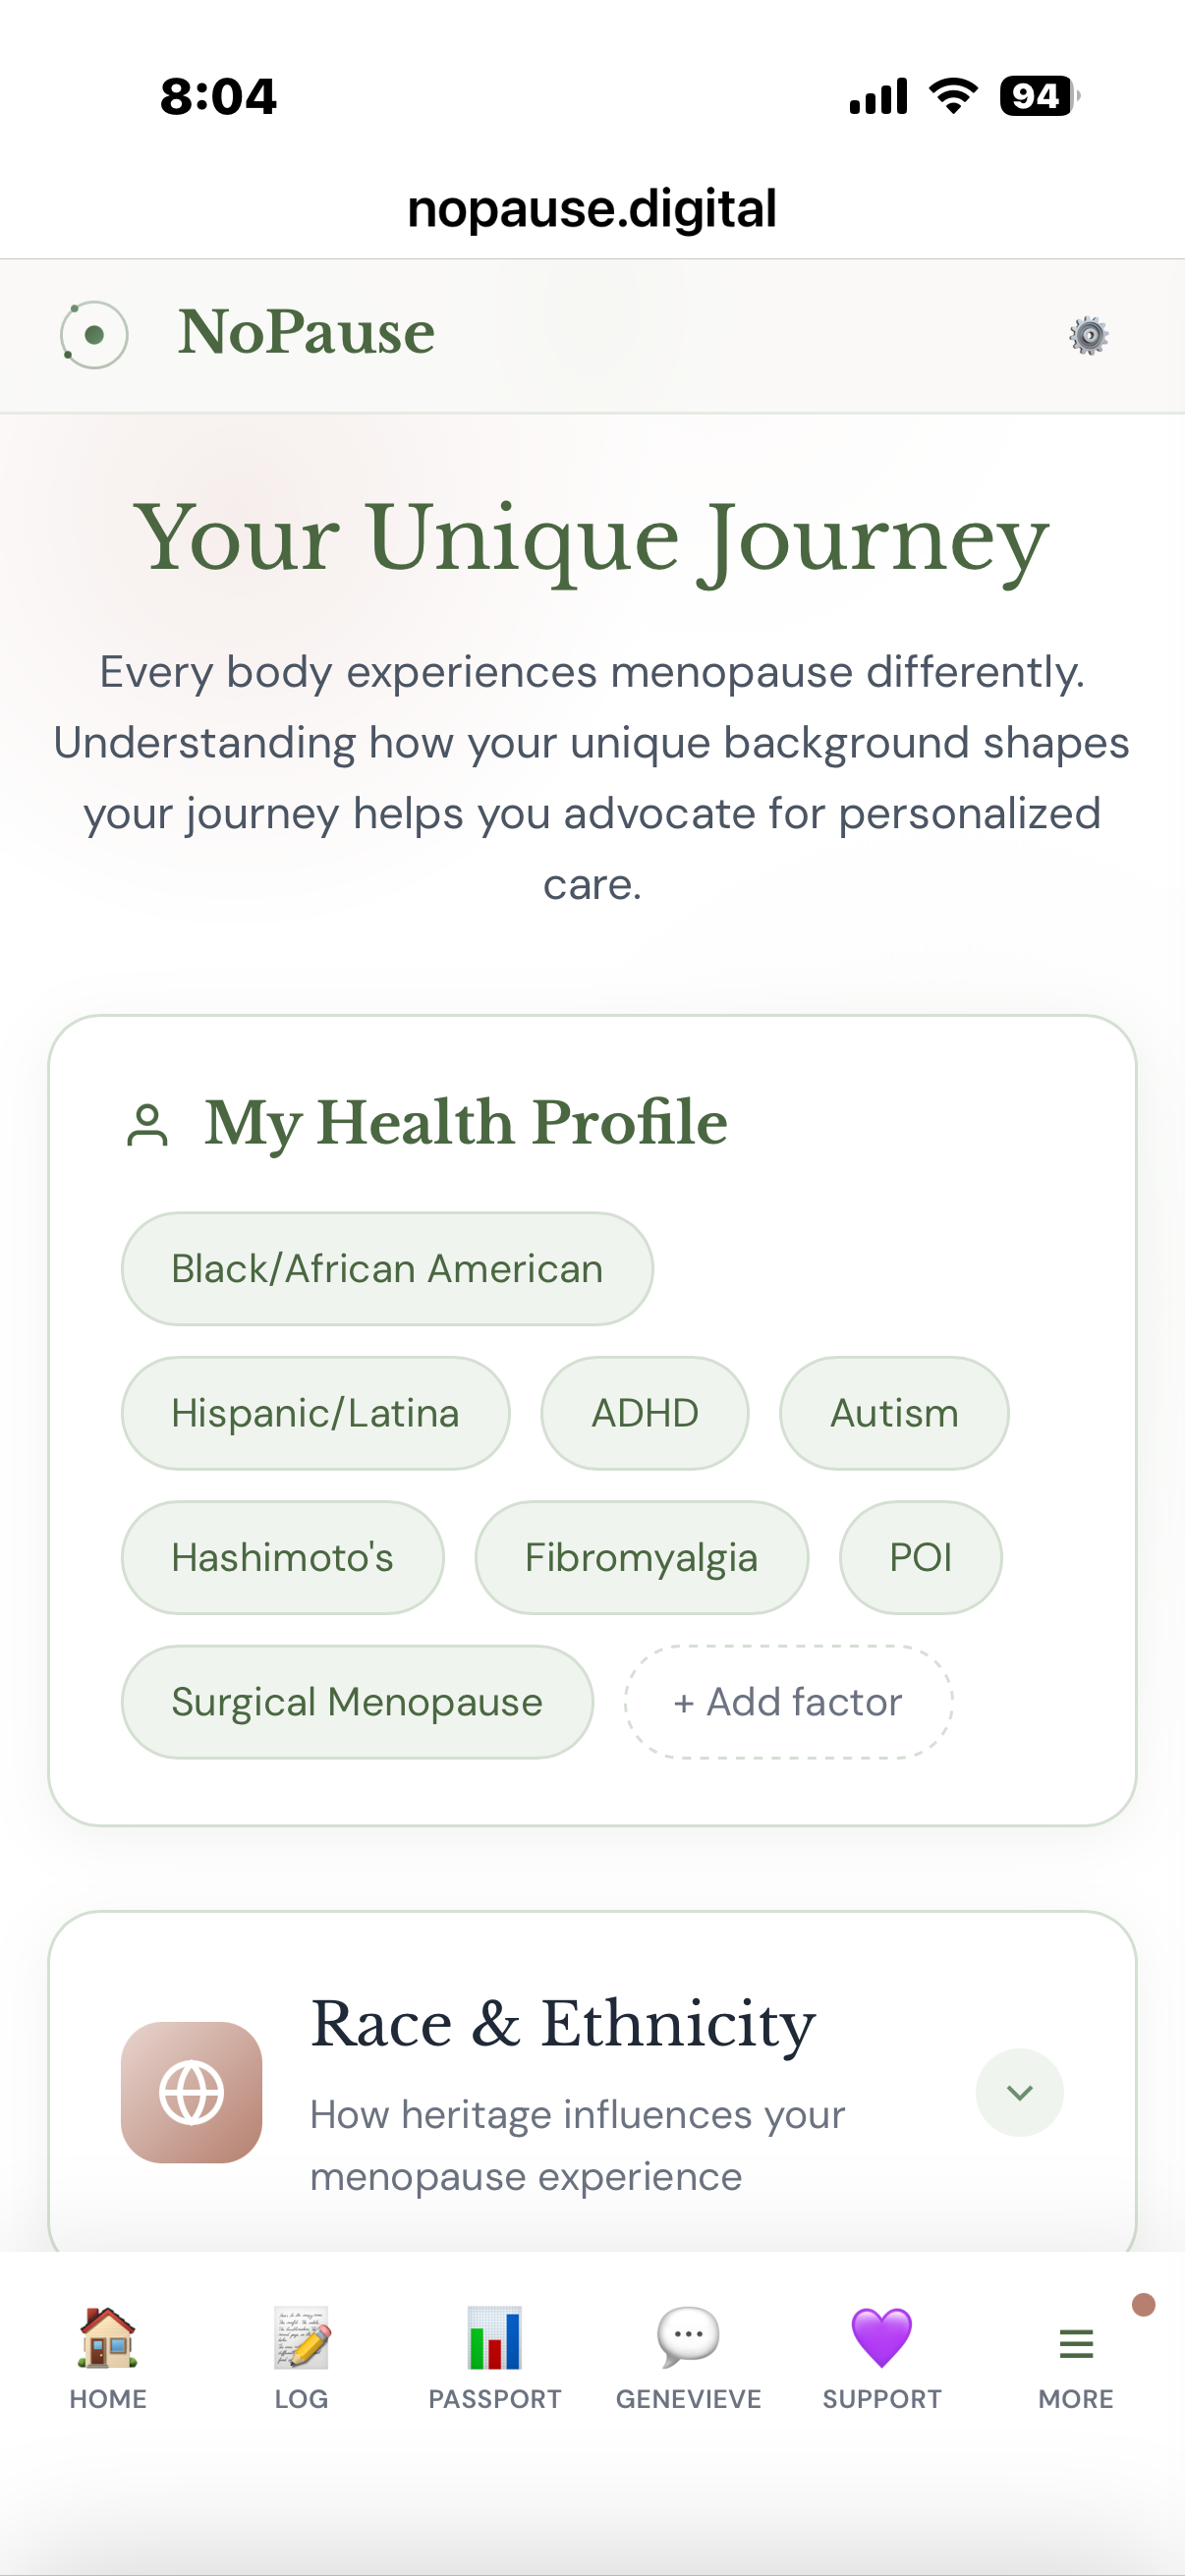Tap the Fibromyalgia chip
The height and width of the screenshot is (2576, 1185).
tap(641, 1557)
